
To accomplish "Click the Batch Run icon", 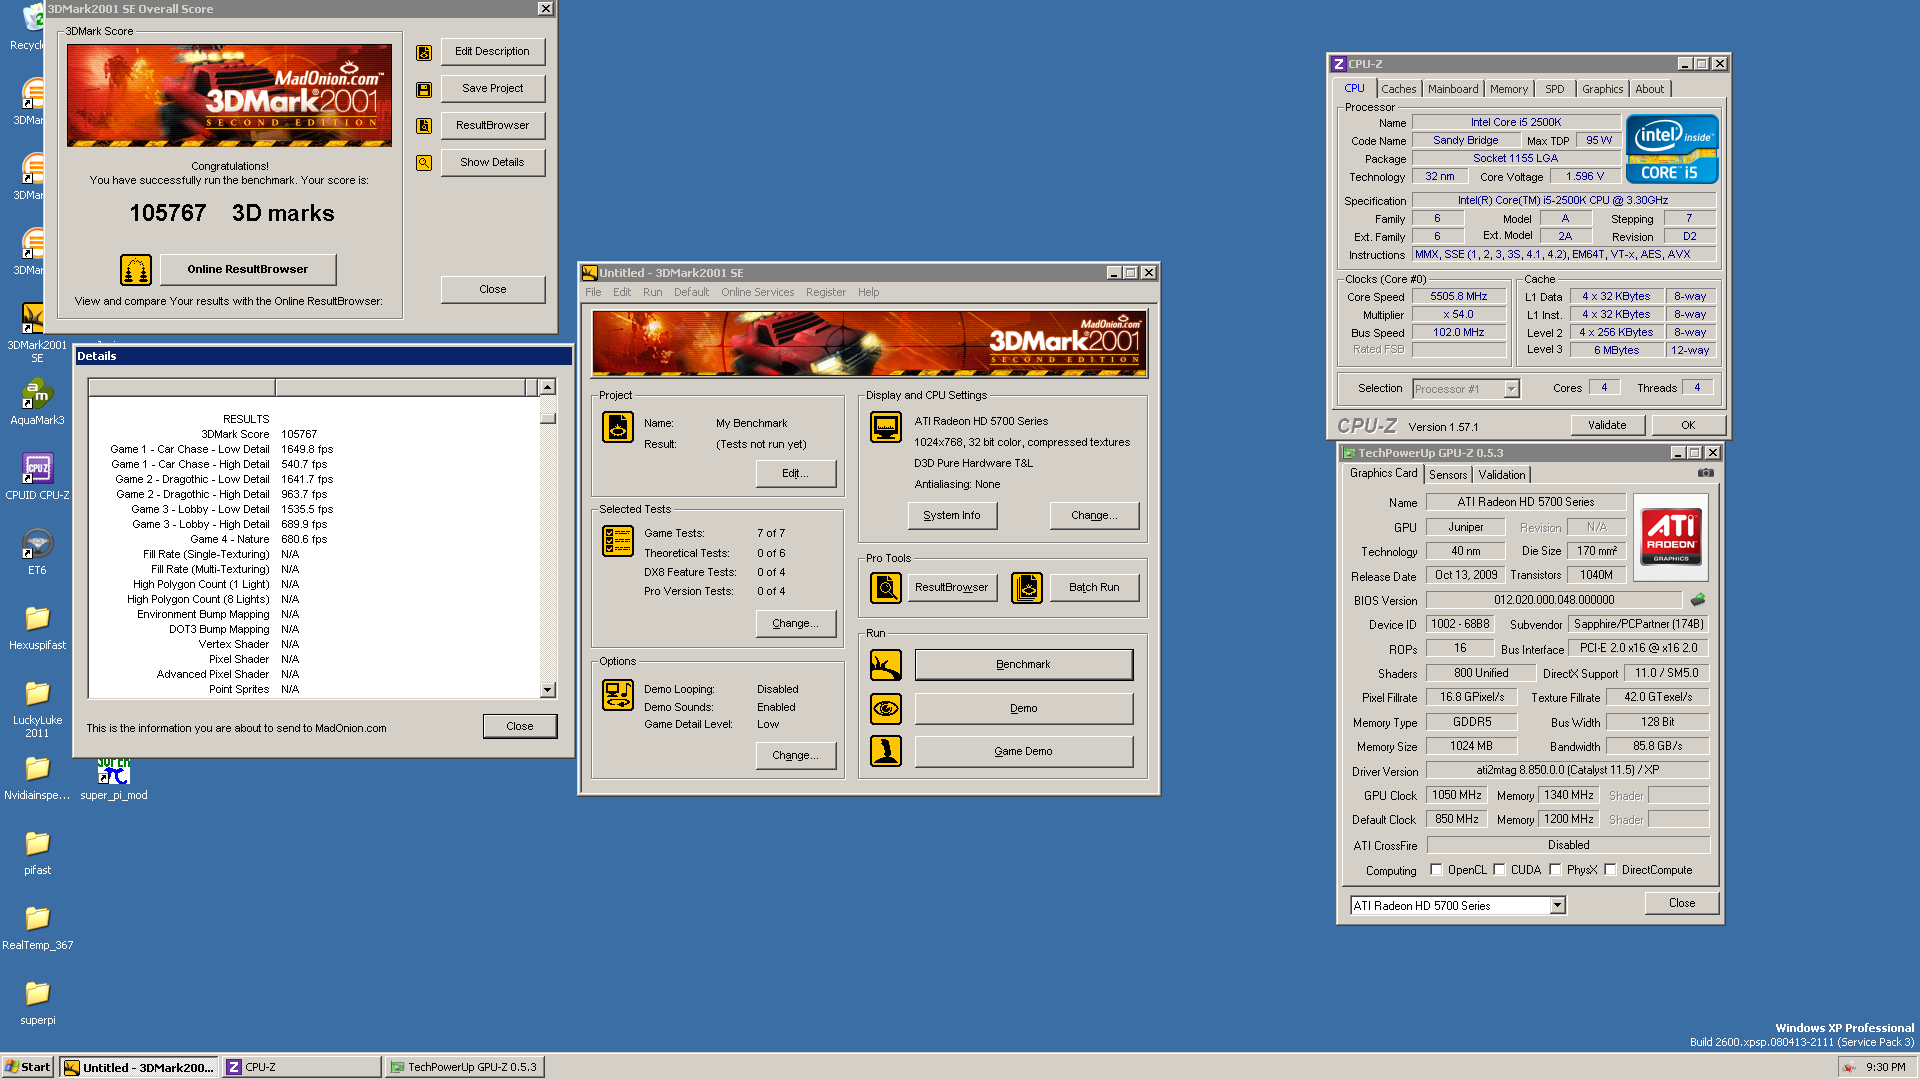I will pyautogui.click(x=1027, y=588).
